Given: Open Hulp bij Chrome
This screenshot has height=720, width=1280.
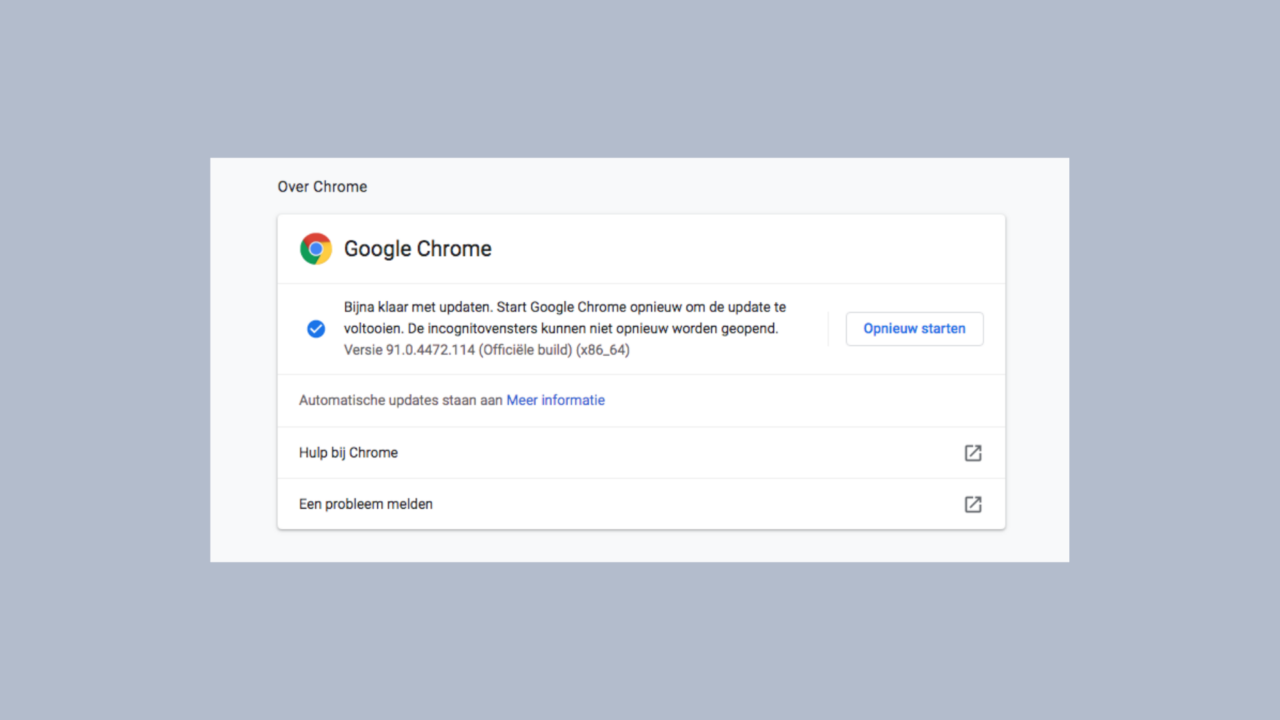Looking at the screenshot, I should [x=348, y=452].
